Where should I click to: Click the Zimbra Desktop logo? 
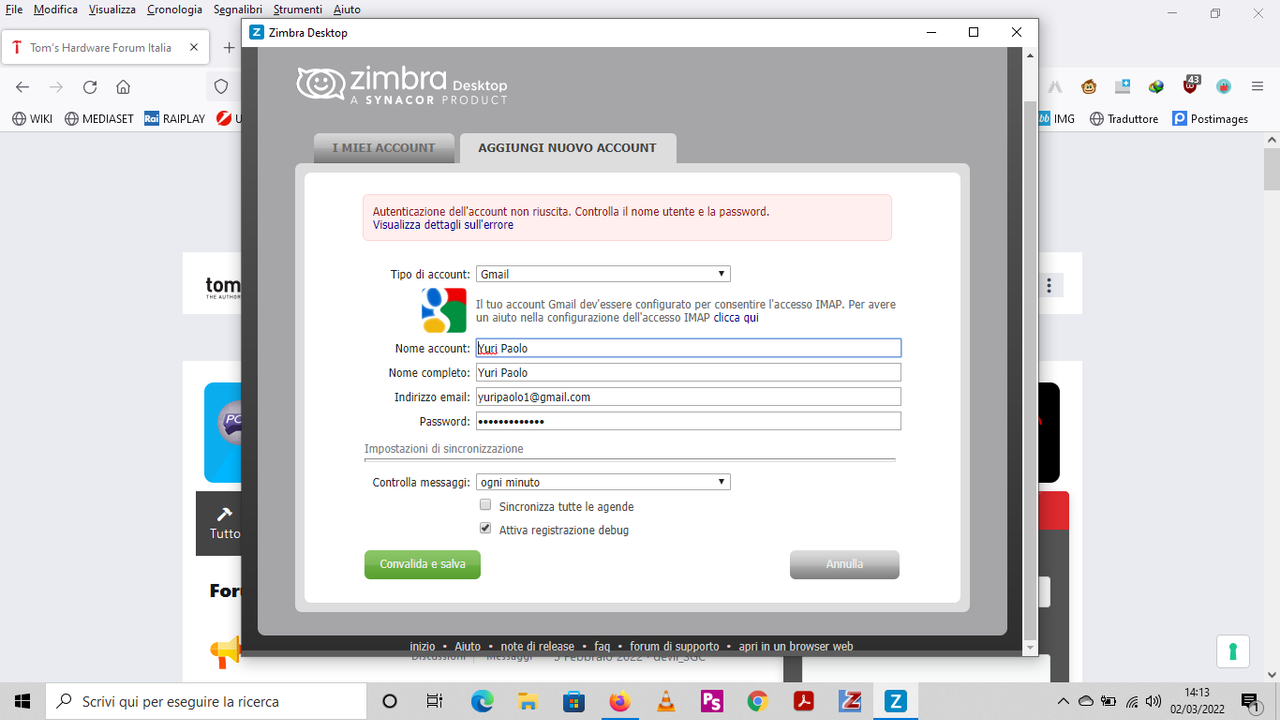tap(402, 84)
